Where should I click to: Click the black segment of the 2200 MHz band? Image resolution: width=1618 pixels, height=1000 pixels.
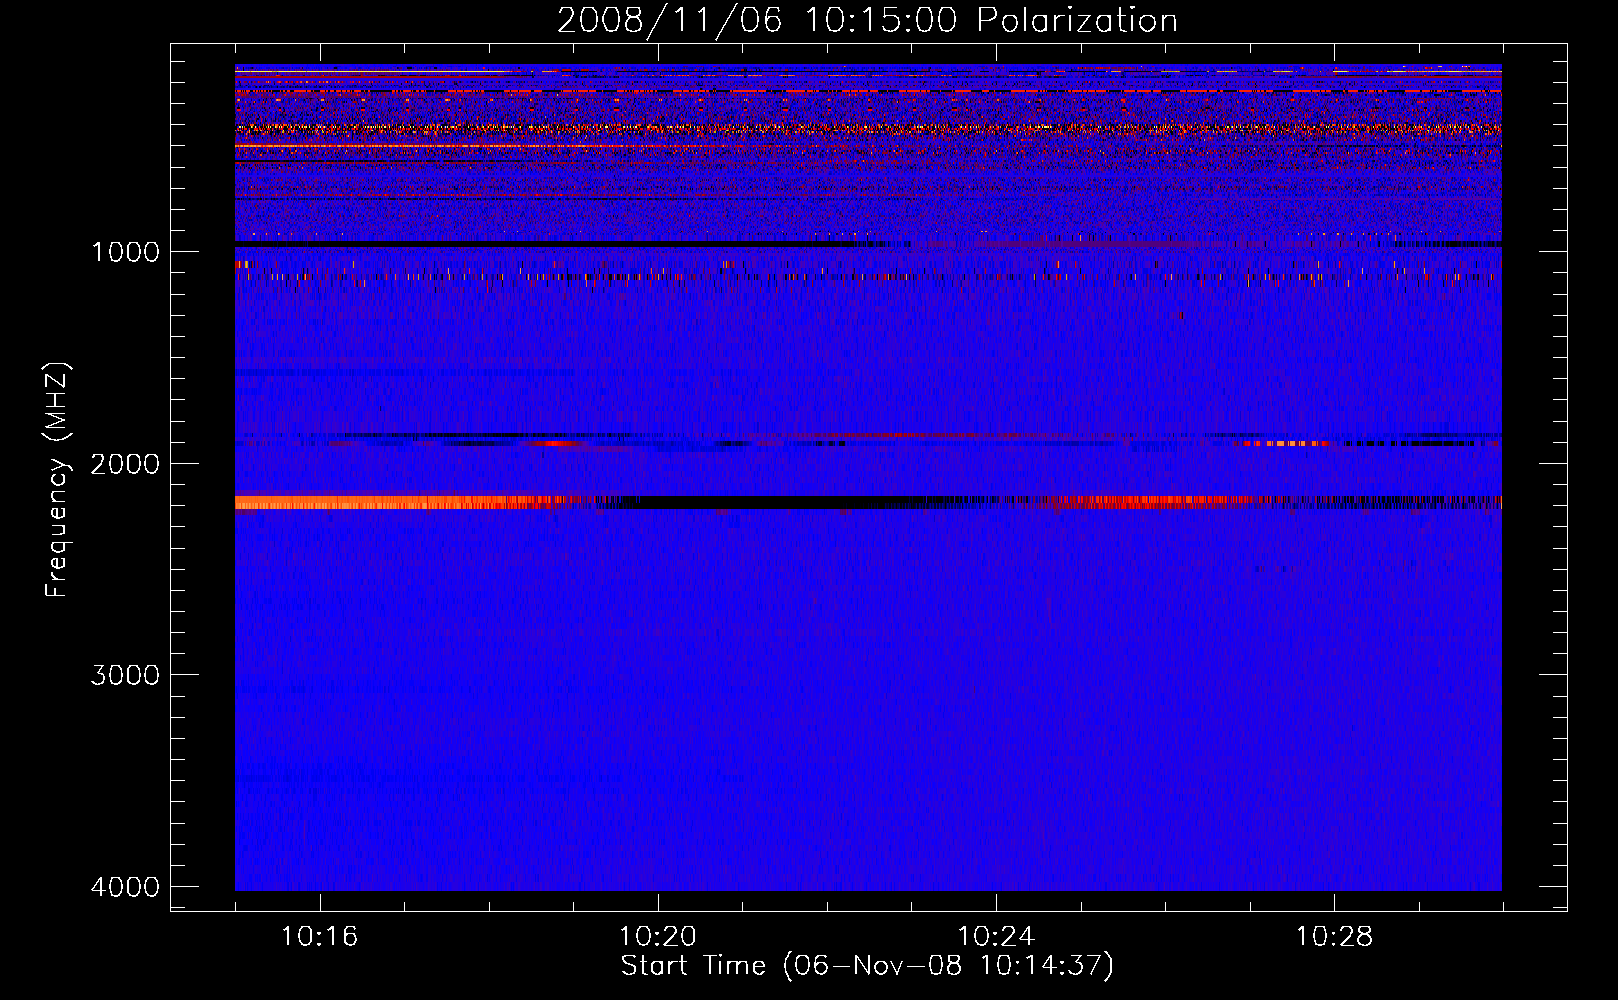[770, 503]
